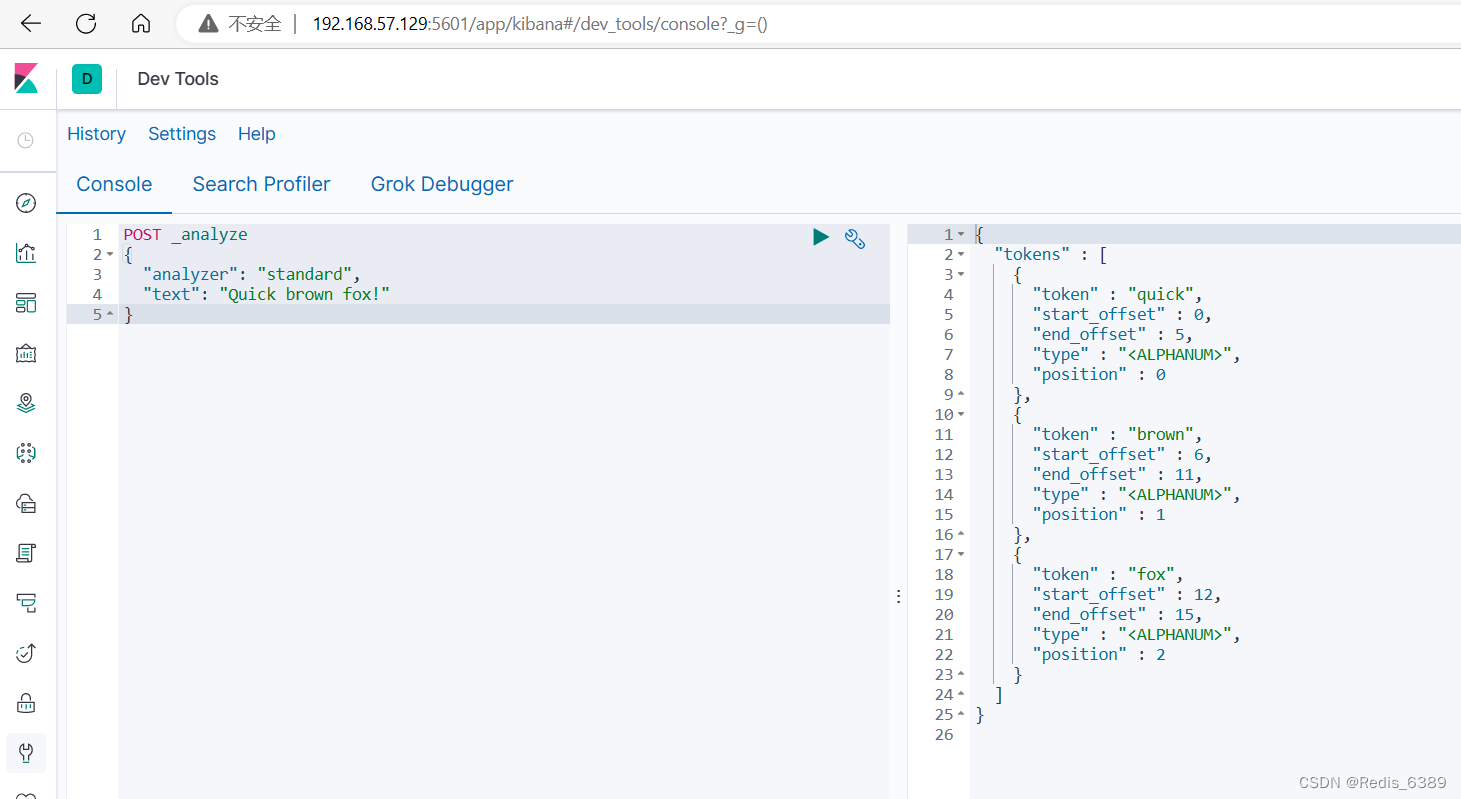The height and width of the screenshot is (799, 1461).
Task: Click the "end_offset" : 11 line
Action: tap(1117, 474)
